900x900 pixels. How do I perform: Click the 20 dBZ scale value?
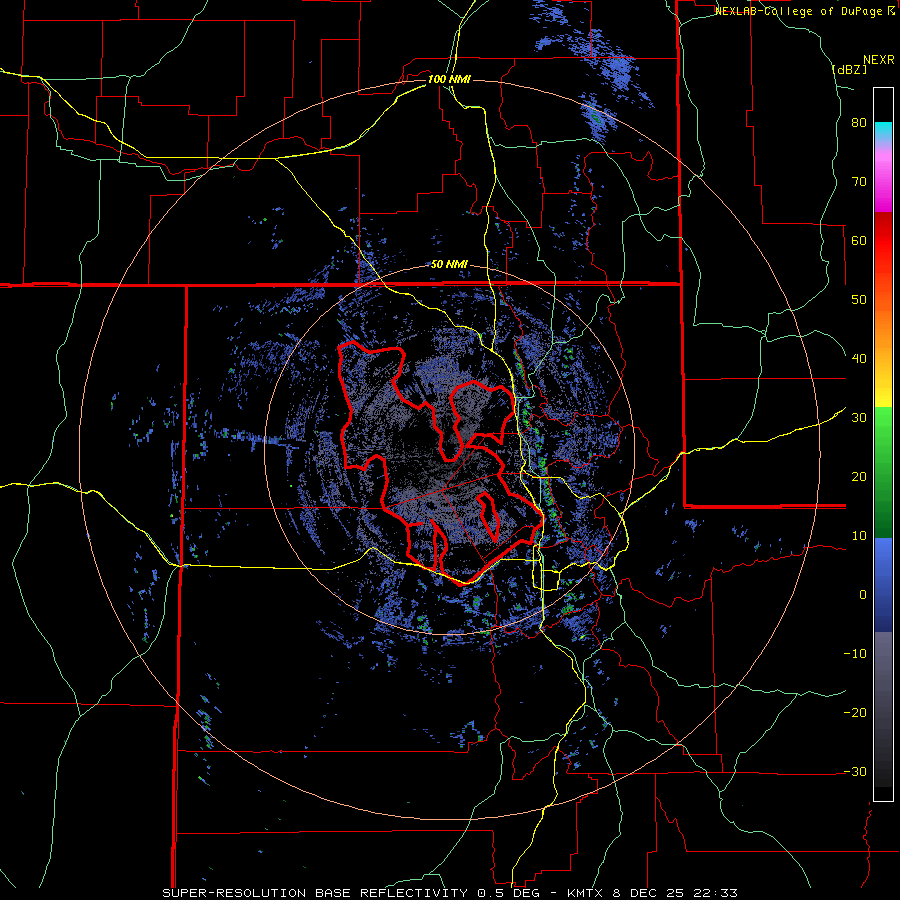click(x=859, y=477)
